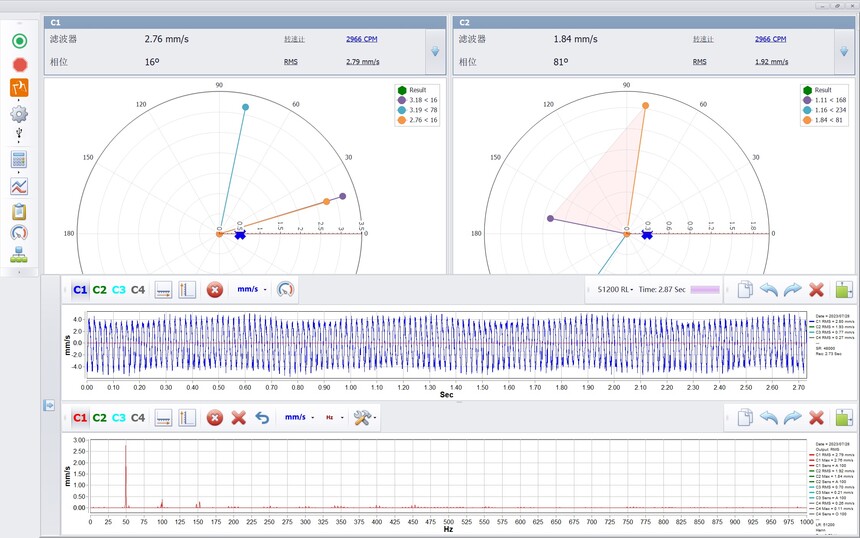Click the green start measurement icon
860x538 pixels.
pos(19,41)
